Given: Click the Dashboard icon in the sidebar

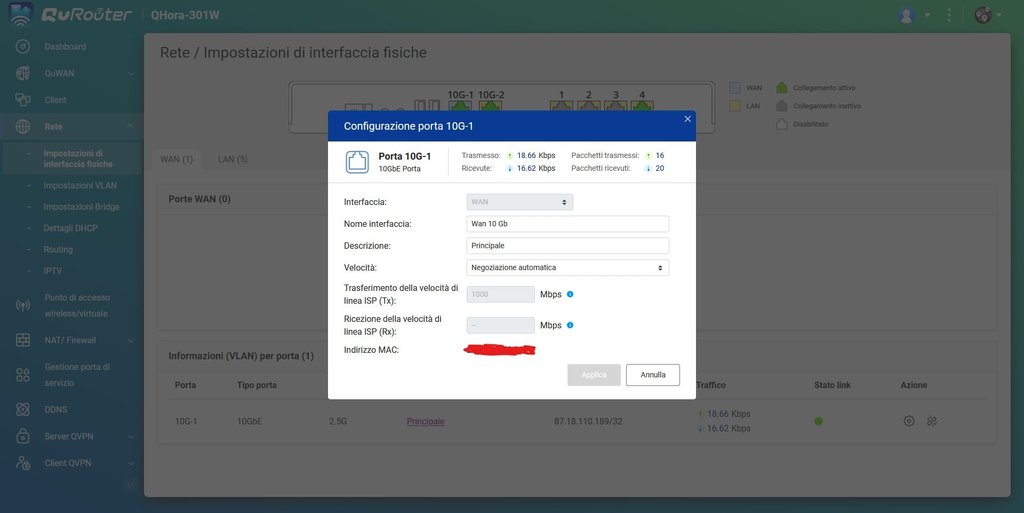Looking at the screenshot, I should point(22,47).
